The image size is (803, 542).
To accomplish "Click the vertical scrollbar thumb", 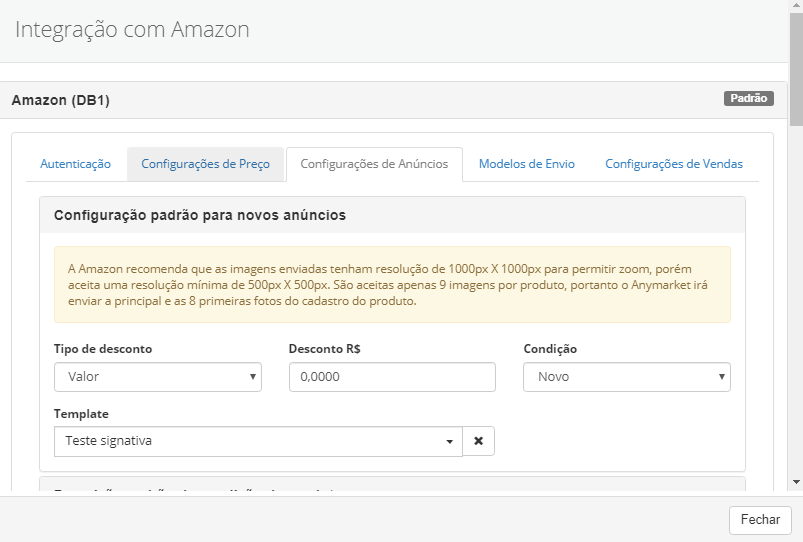I will point(796,69).
